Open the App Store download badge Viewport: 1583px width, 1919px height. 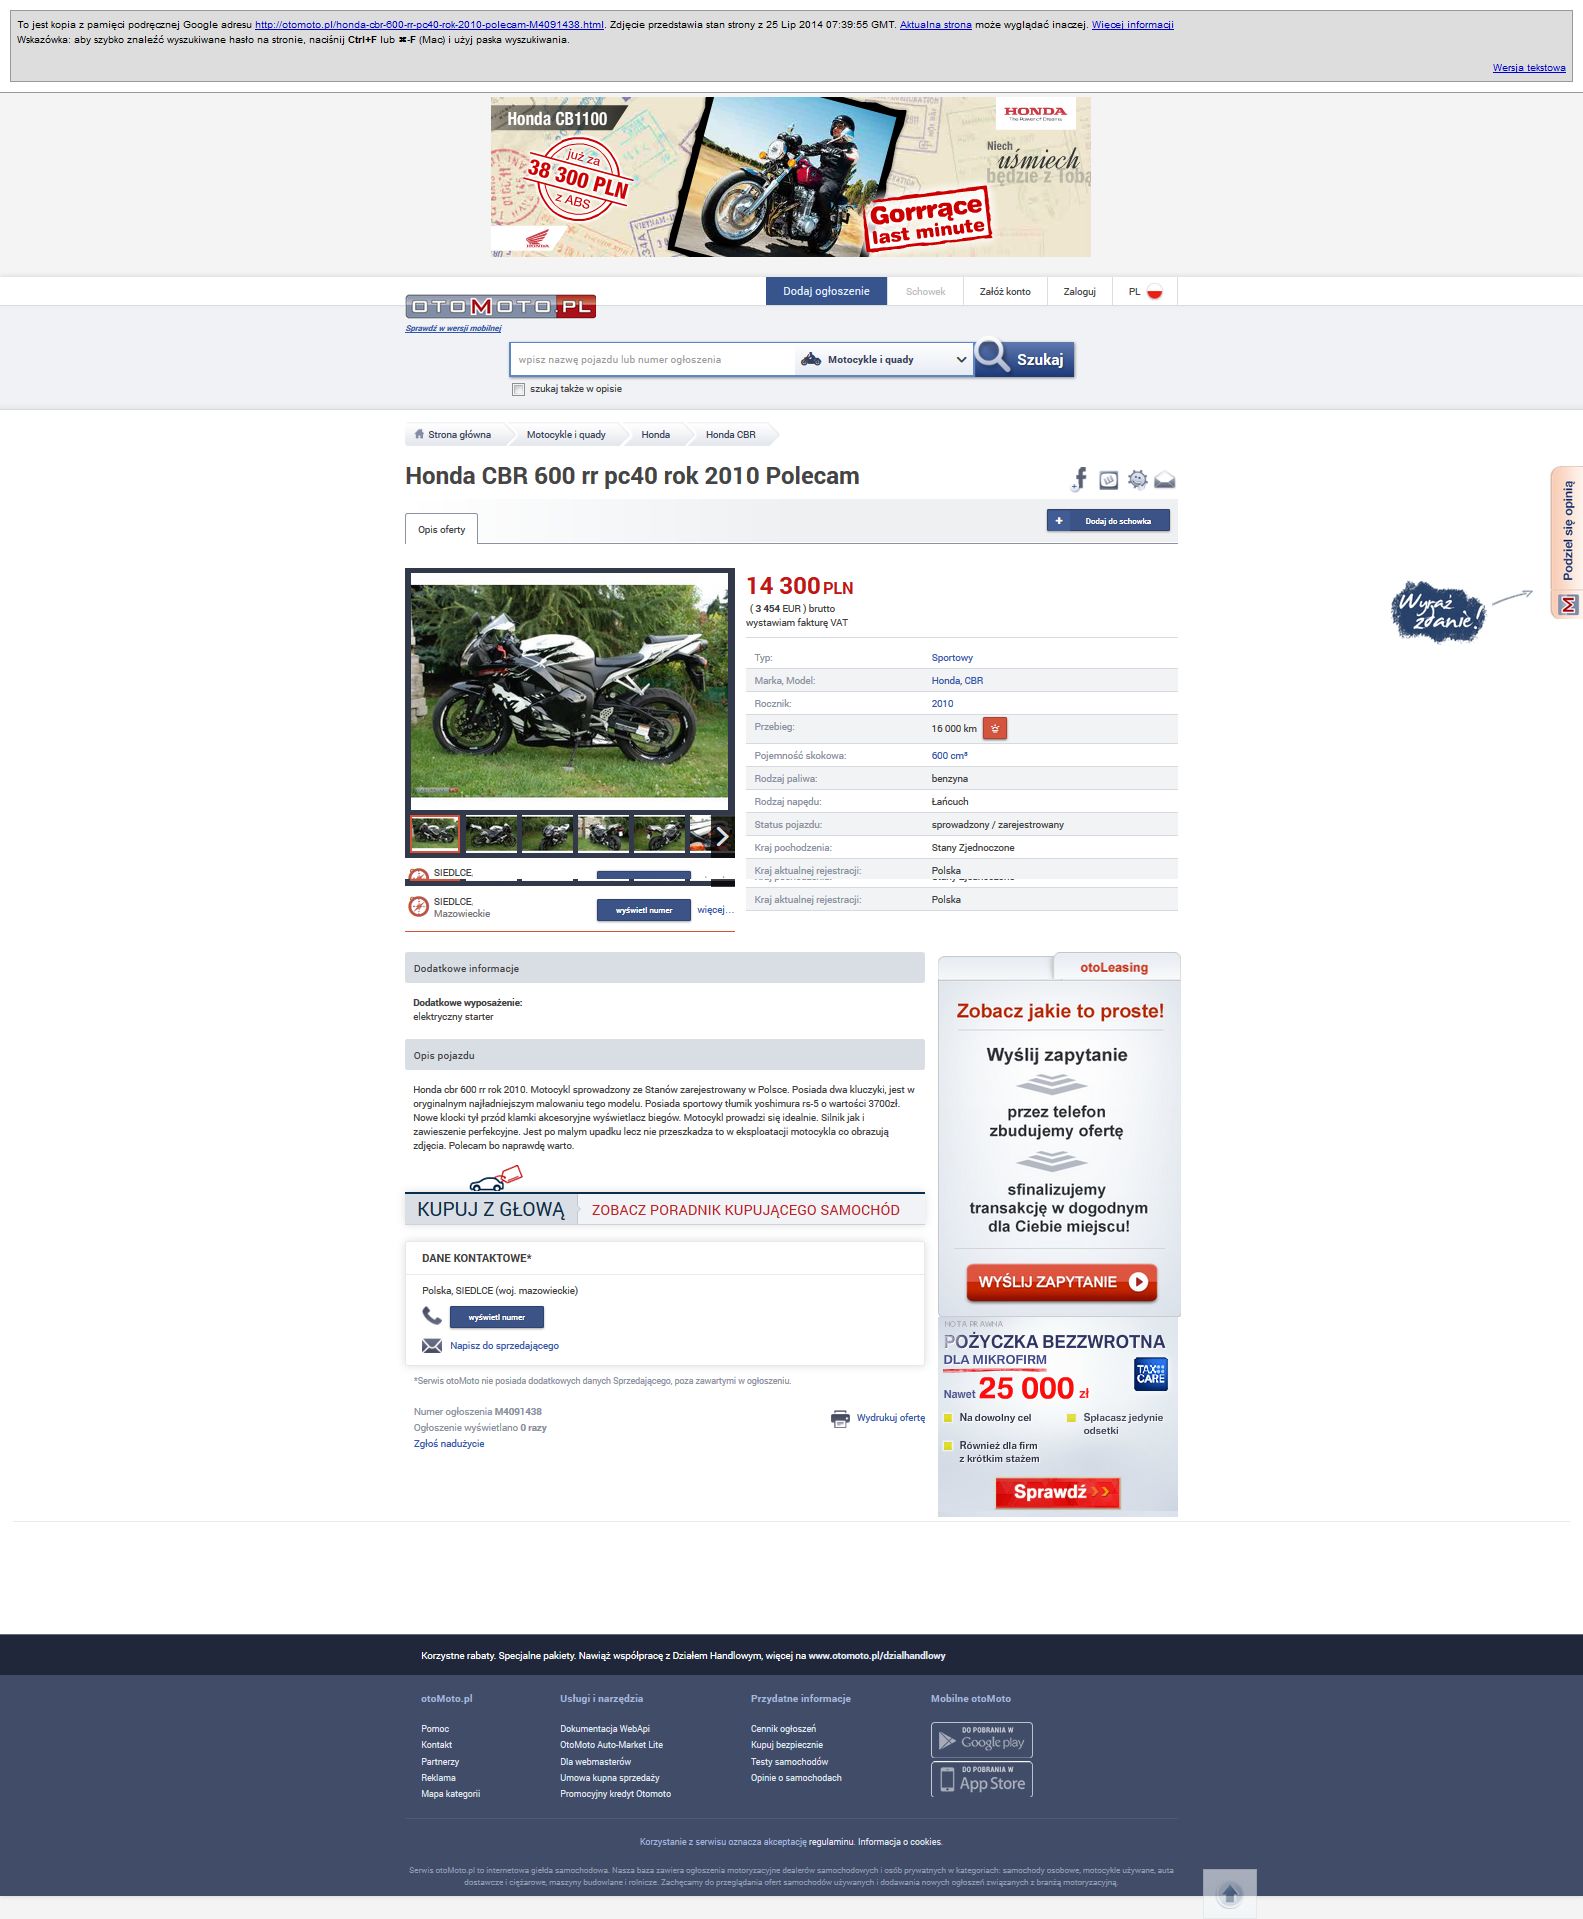982,1779
